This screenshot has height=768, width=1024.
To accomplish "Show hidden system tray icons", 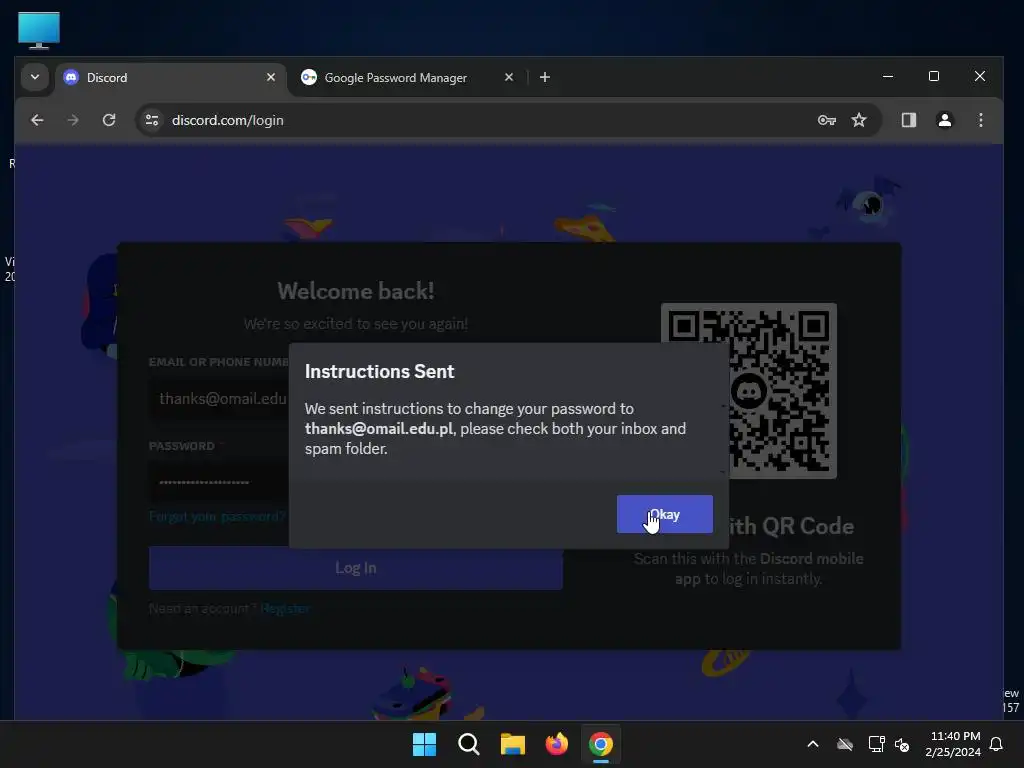I will [813, 744].
